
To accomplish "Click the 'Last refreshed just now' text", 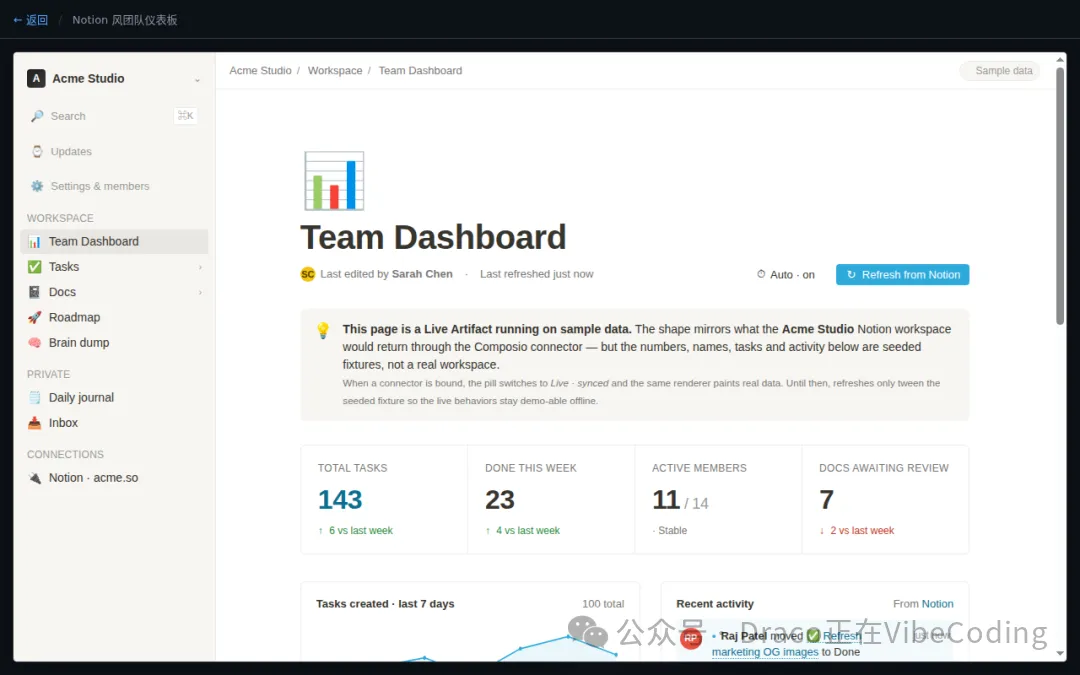I will tap(537, 274).
